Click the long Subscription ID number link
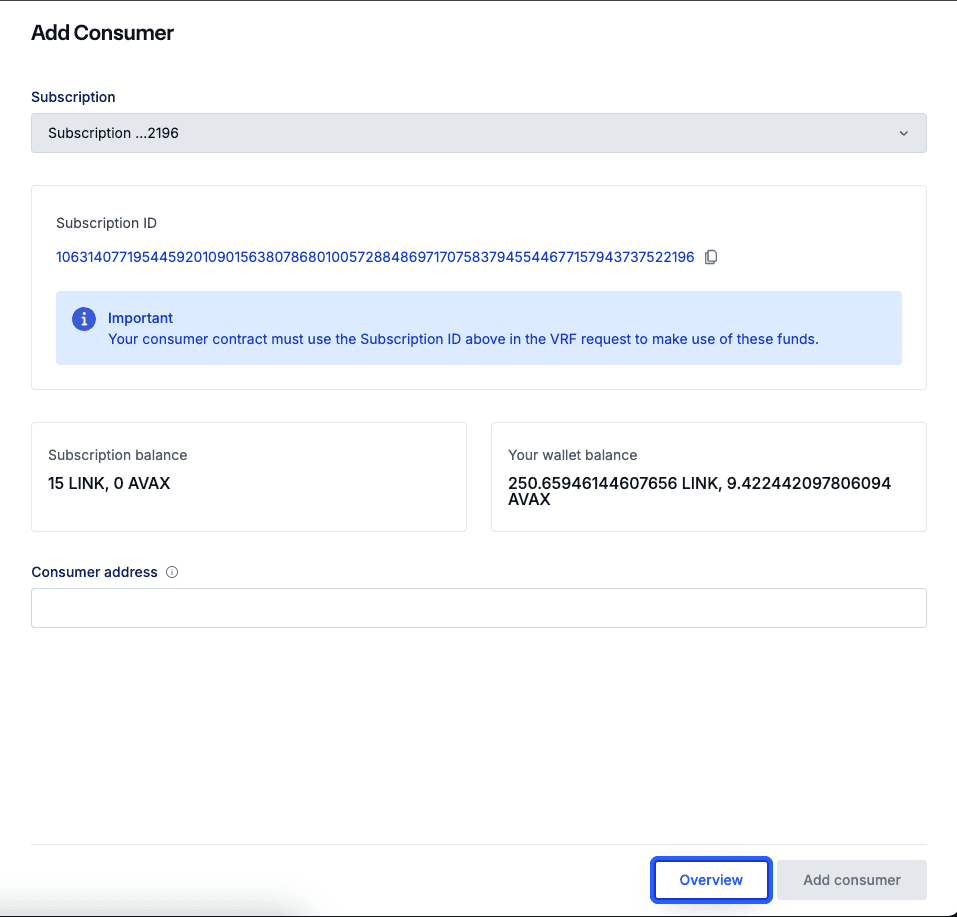Image resolution: width=957 pixels, height=917 pixels. click(x=375, y=257)
